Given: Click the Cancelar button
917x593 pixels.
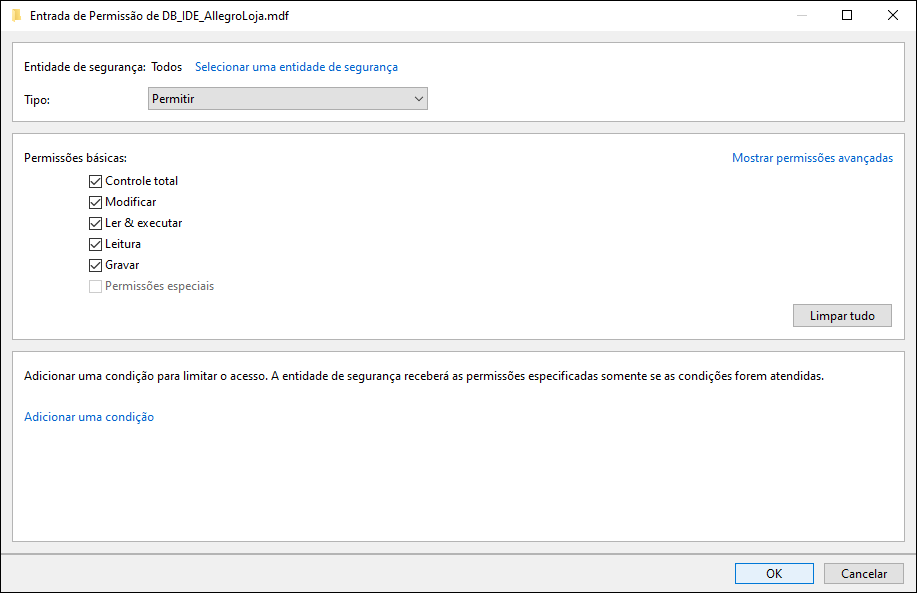Looking at the screenshot, I should click(864, 574).
